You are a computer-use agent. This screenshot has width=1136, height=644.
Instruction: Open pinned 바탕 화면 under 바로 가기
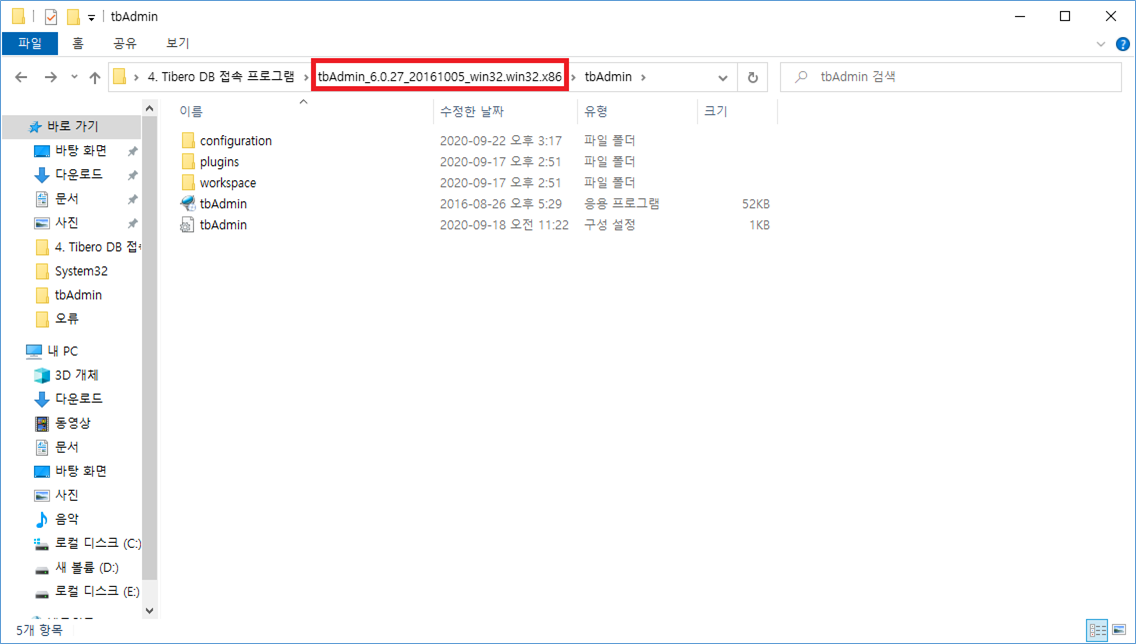(81, 151)
